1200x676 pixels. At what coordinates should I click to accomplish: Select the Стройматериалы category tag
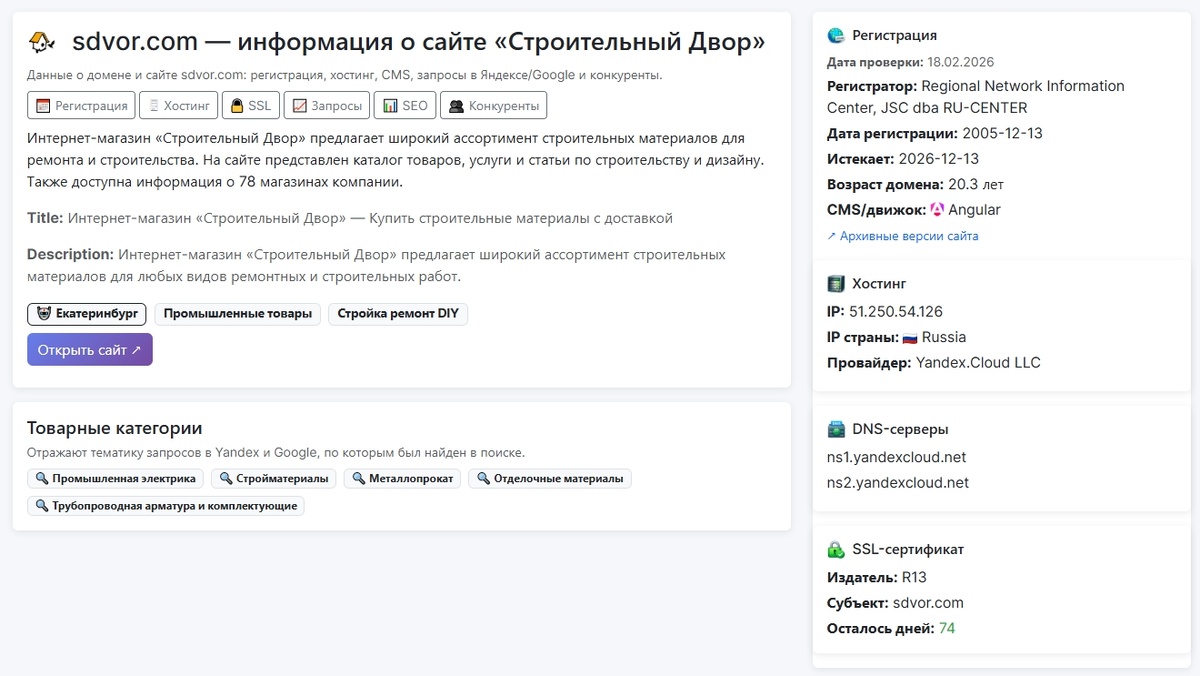[x=273, y=478]
